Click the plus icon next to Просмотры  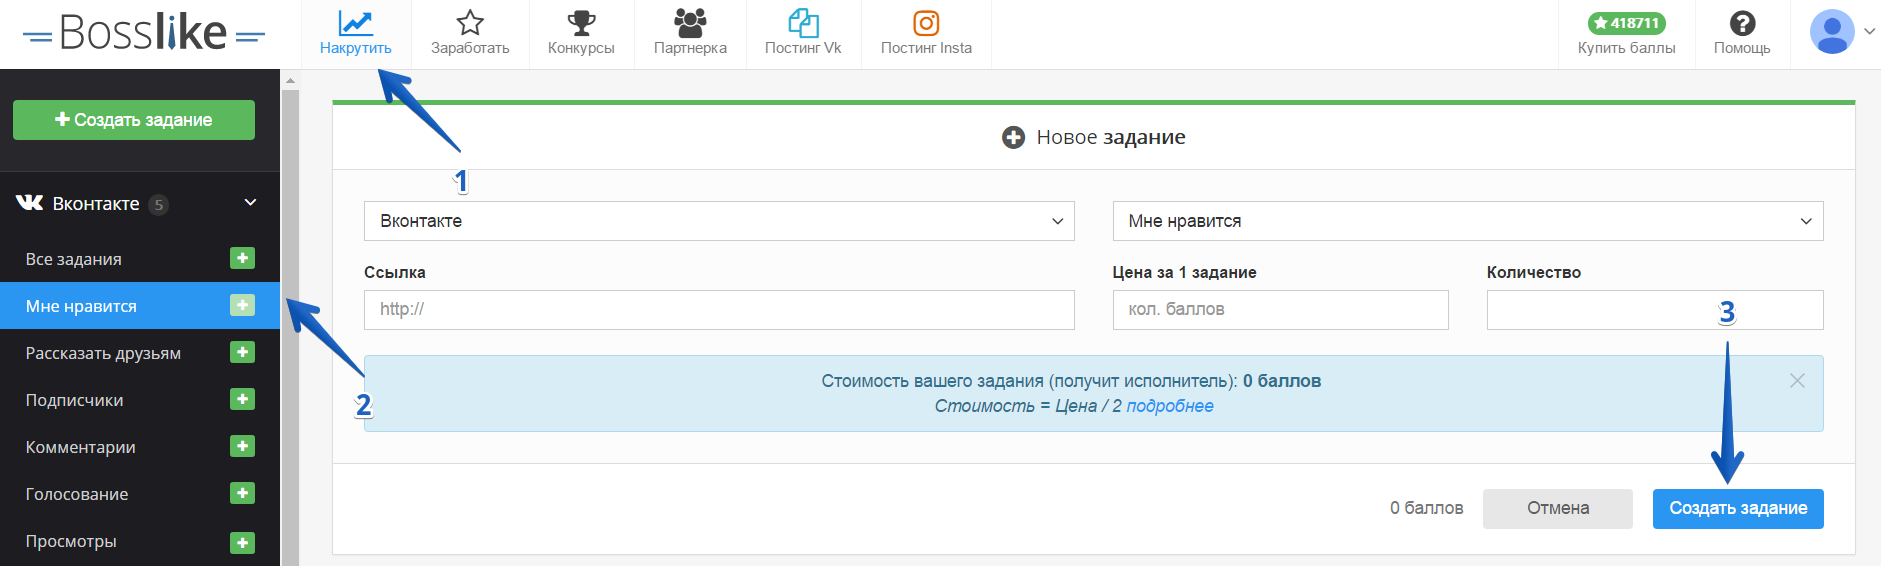pos(242,542)
